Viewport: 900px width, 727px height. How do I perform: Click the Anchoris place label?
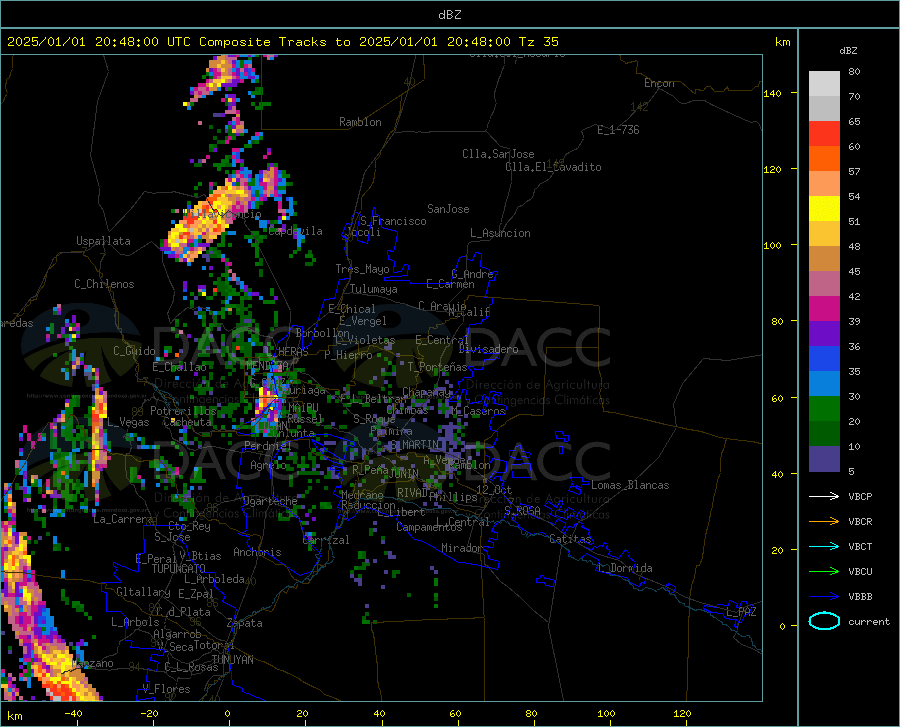(257, 552)
